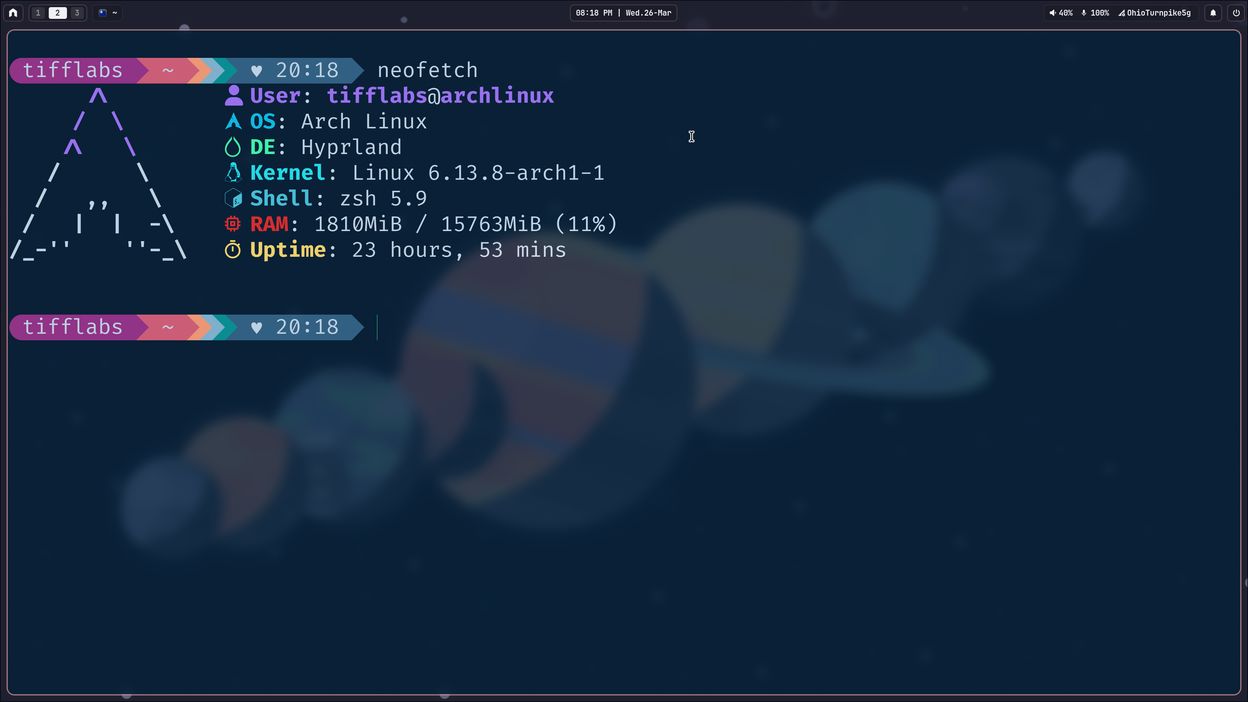The height and width of the screenshot is (702, 1248).
Task: Click the 'Hyprland' DE value
Action: [x=351, y=148]
